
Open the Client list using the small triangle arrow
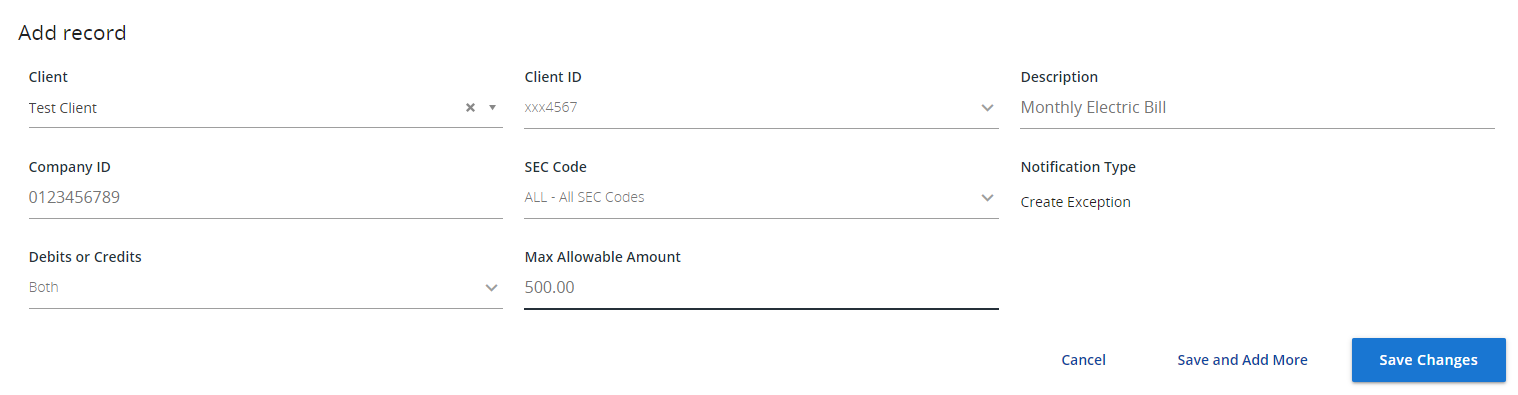pos(492,107)
